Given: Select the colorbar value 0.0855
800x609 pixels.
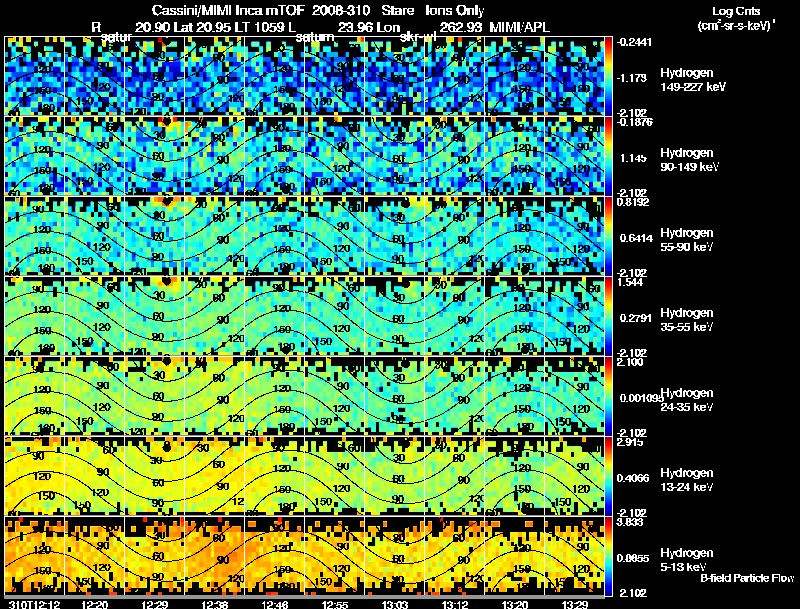Looking at the screenshot, I should pyautogui.click(x=634, y=559).
